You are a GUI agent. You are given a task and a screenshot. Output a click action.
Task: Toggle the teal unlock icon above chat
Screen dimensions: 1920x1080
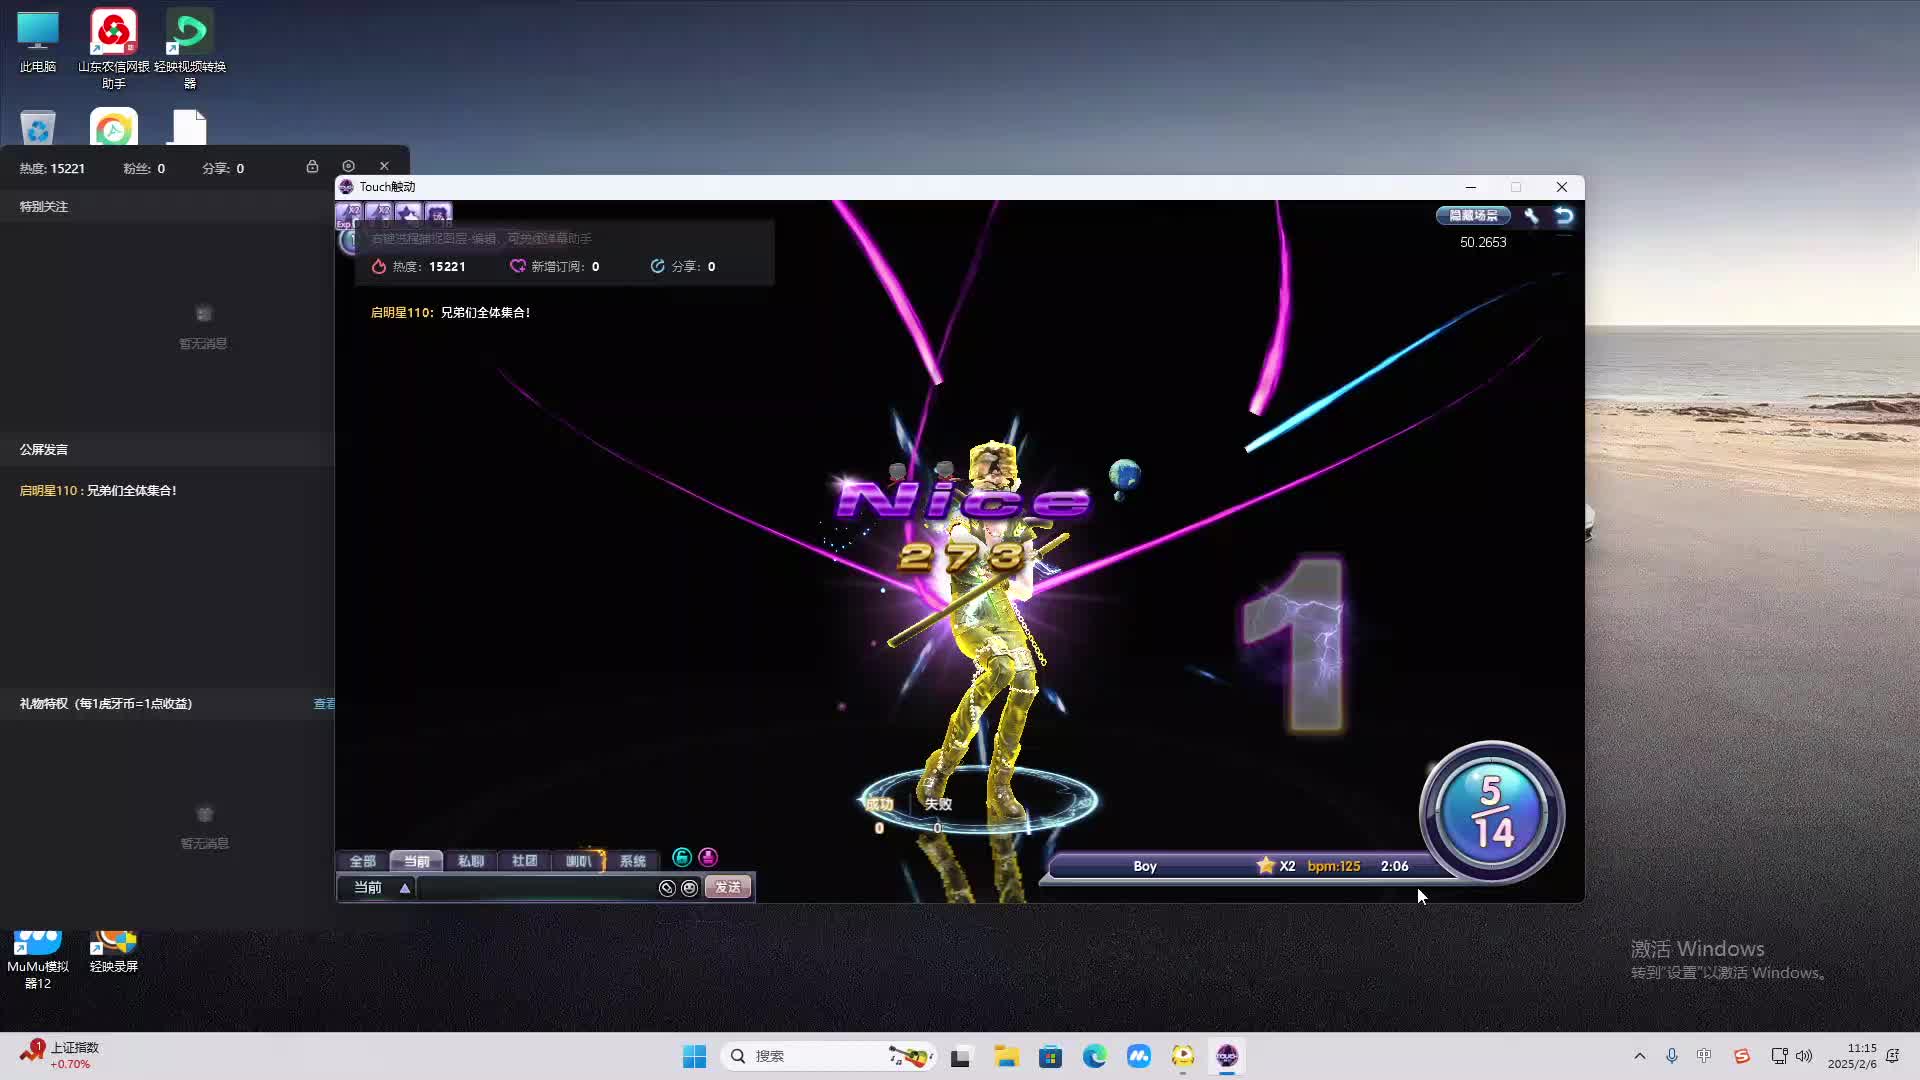click(x=682, y=857)
